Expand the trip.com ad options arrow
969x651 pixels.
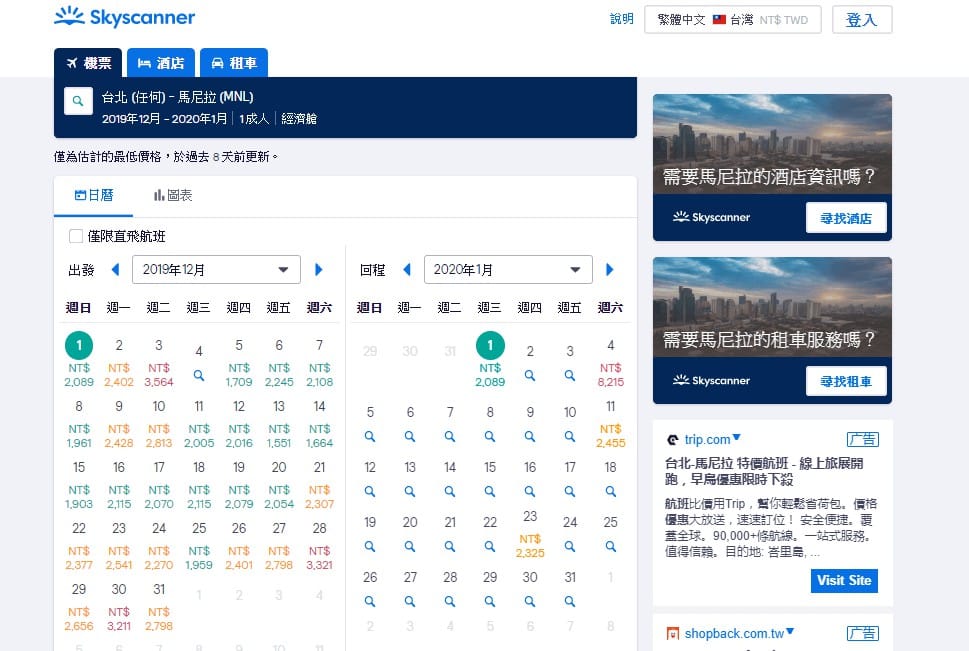click(x=737, y=438)
